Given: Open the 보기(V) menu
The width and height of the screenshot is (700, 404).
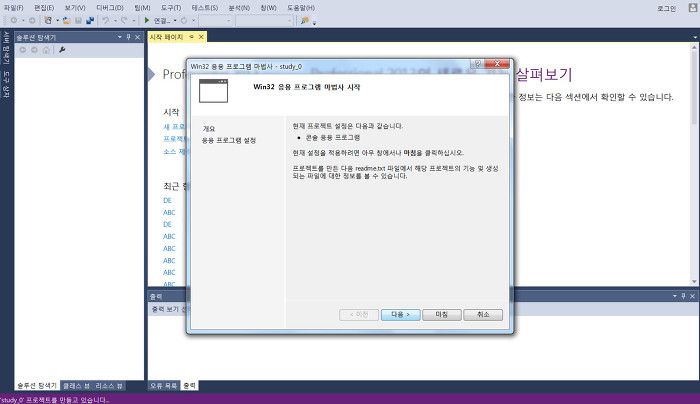Looking at the screenshot, I should (x=75, y=8).
